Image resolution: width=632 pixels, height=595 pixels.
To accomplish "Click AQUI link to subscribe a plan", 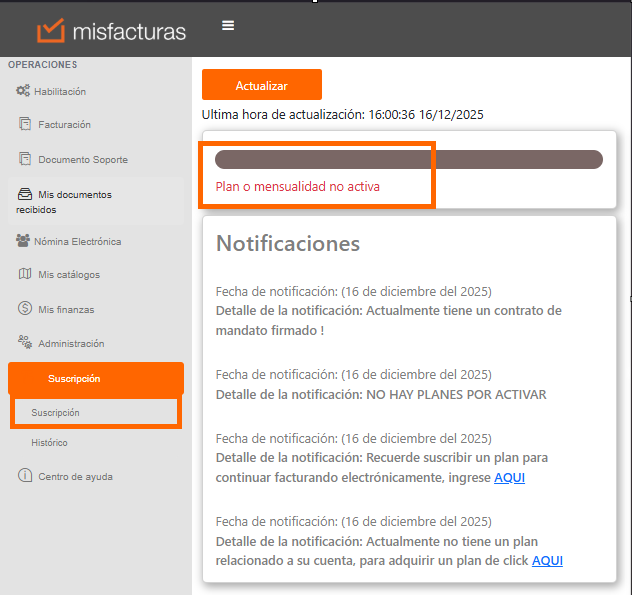I will pyautogui.click(x=509, y=477).
